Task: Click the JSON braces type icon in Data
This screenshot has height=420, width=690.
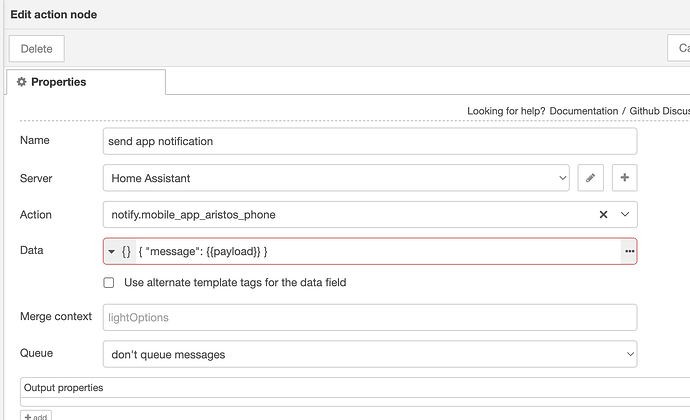Action: pyautogui.click(x=127, y=251)
